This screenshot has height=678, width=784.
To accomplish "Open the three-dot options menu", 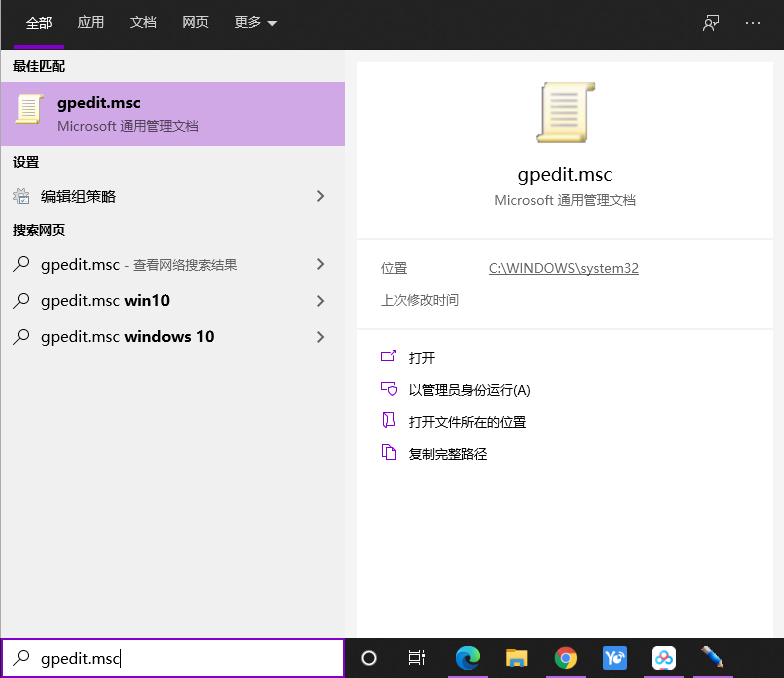I will 753,23.
